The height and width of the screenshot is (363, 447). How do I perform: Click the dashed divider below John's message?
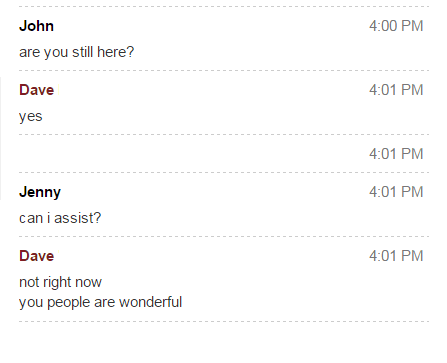tap(224, 71)
